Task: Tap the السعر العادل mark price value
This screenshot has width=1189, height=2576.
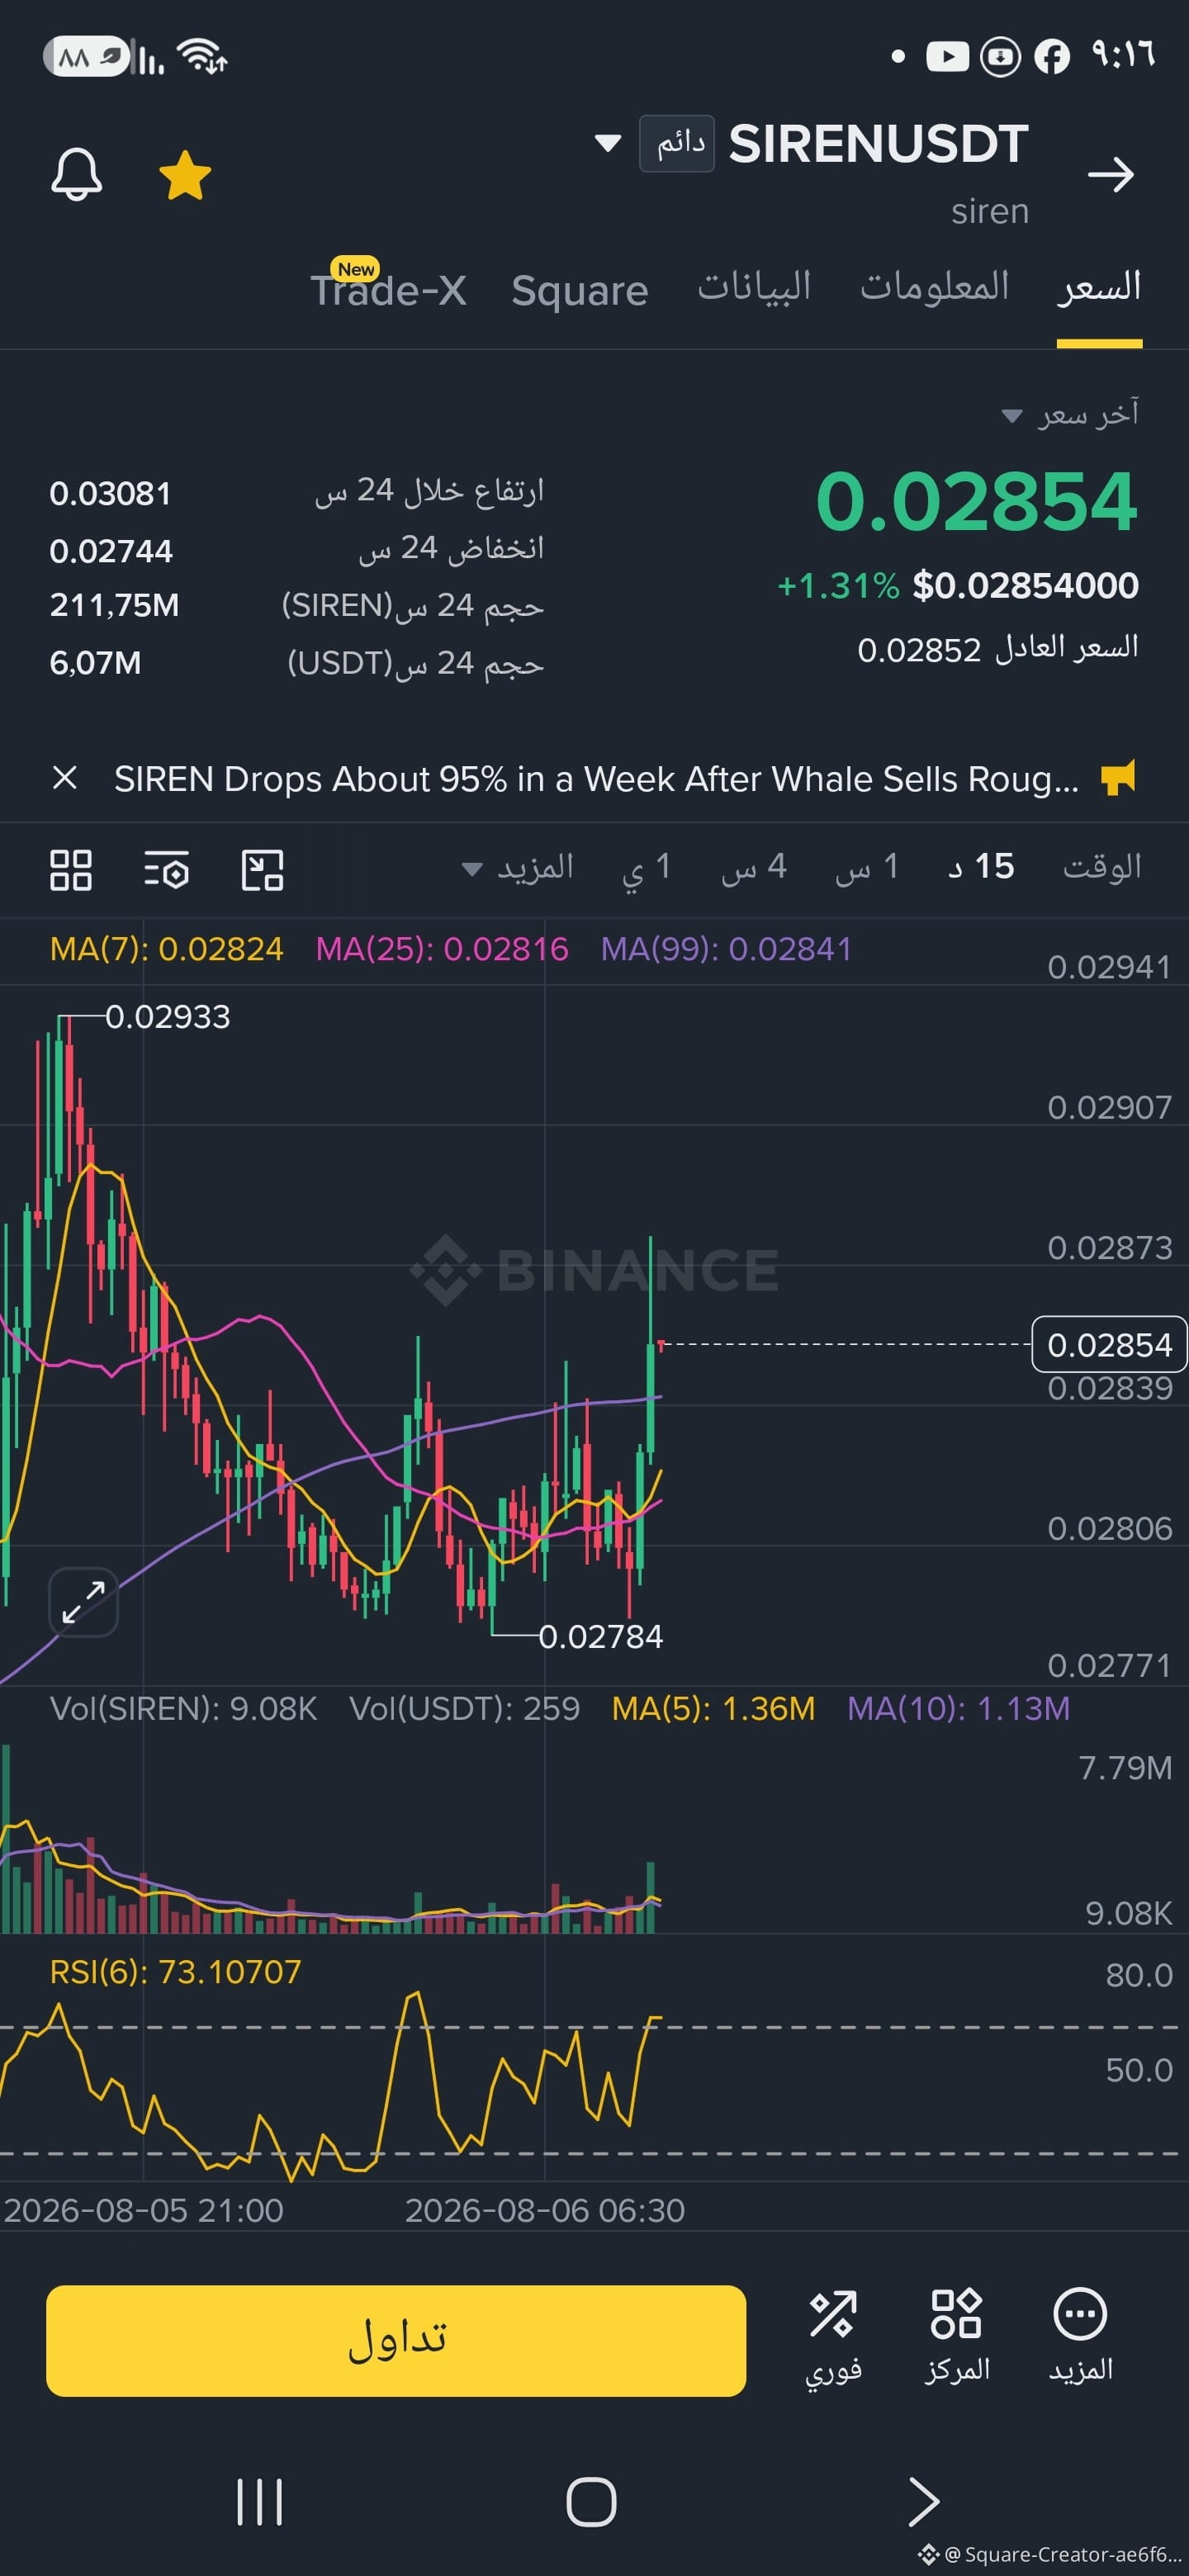Action: click(919, 650)
